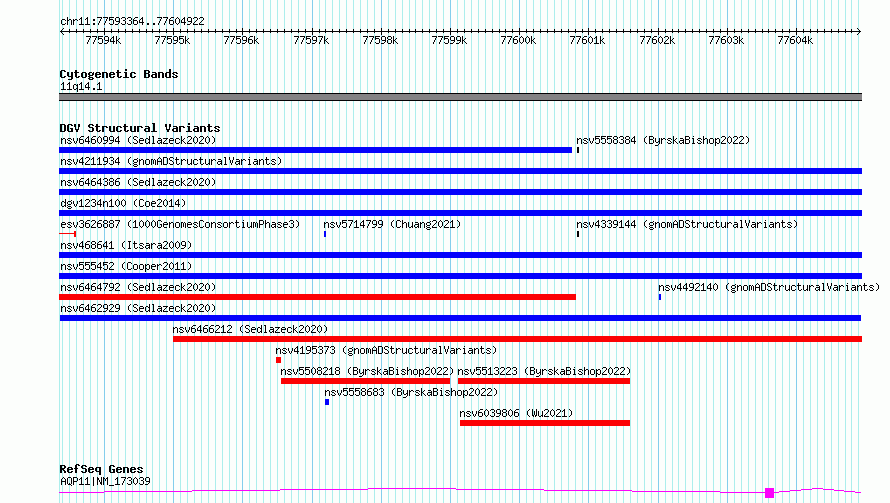Click the 77596k ruler tick label

(x=241, y=41)
